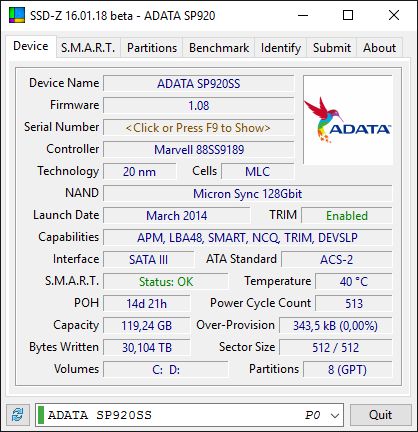The width and height of the screenshot is (418, 432).
Task: Click the Capacity value '119,24 GB'
Action: point(146,326)
